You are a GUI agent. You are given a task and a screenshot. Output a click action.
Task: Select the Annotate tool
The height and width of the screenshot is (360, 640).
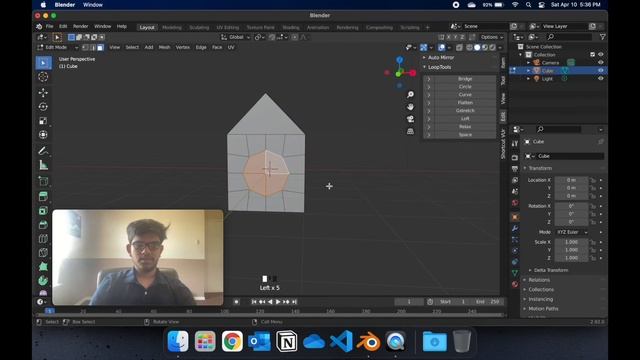43,151
